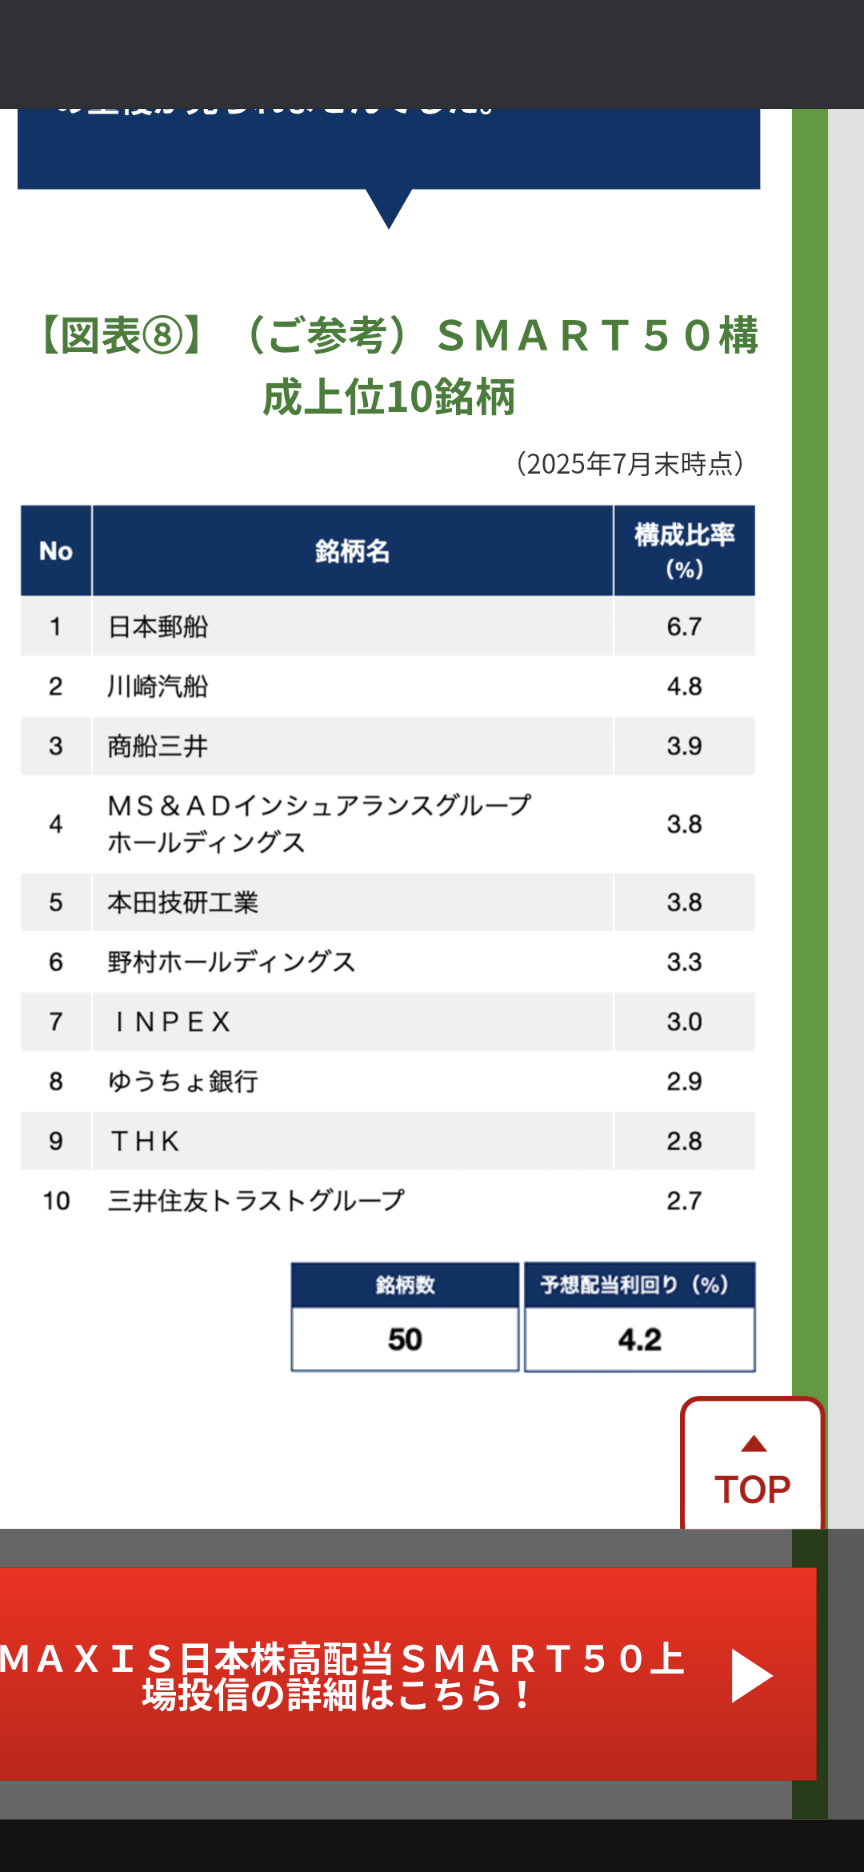864x1872 pixels.
Task: Tap the TOP button text
Action: (x=752, y=1489)
